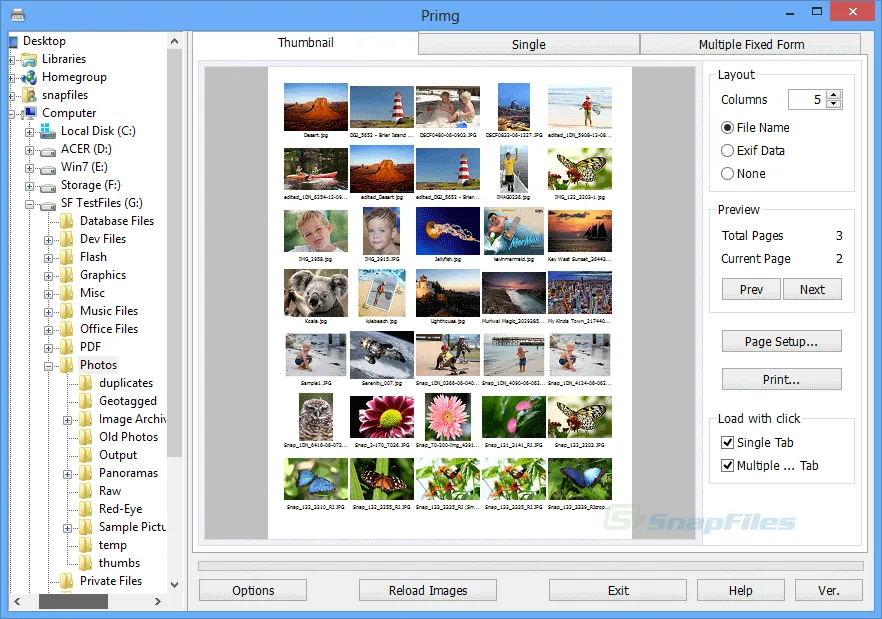
Task: Open the Options button
Action: (x=253, y=590)
